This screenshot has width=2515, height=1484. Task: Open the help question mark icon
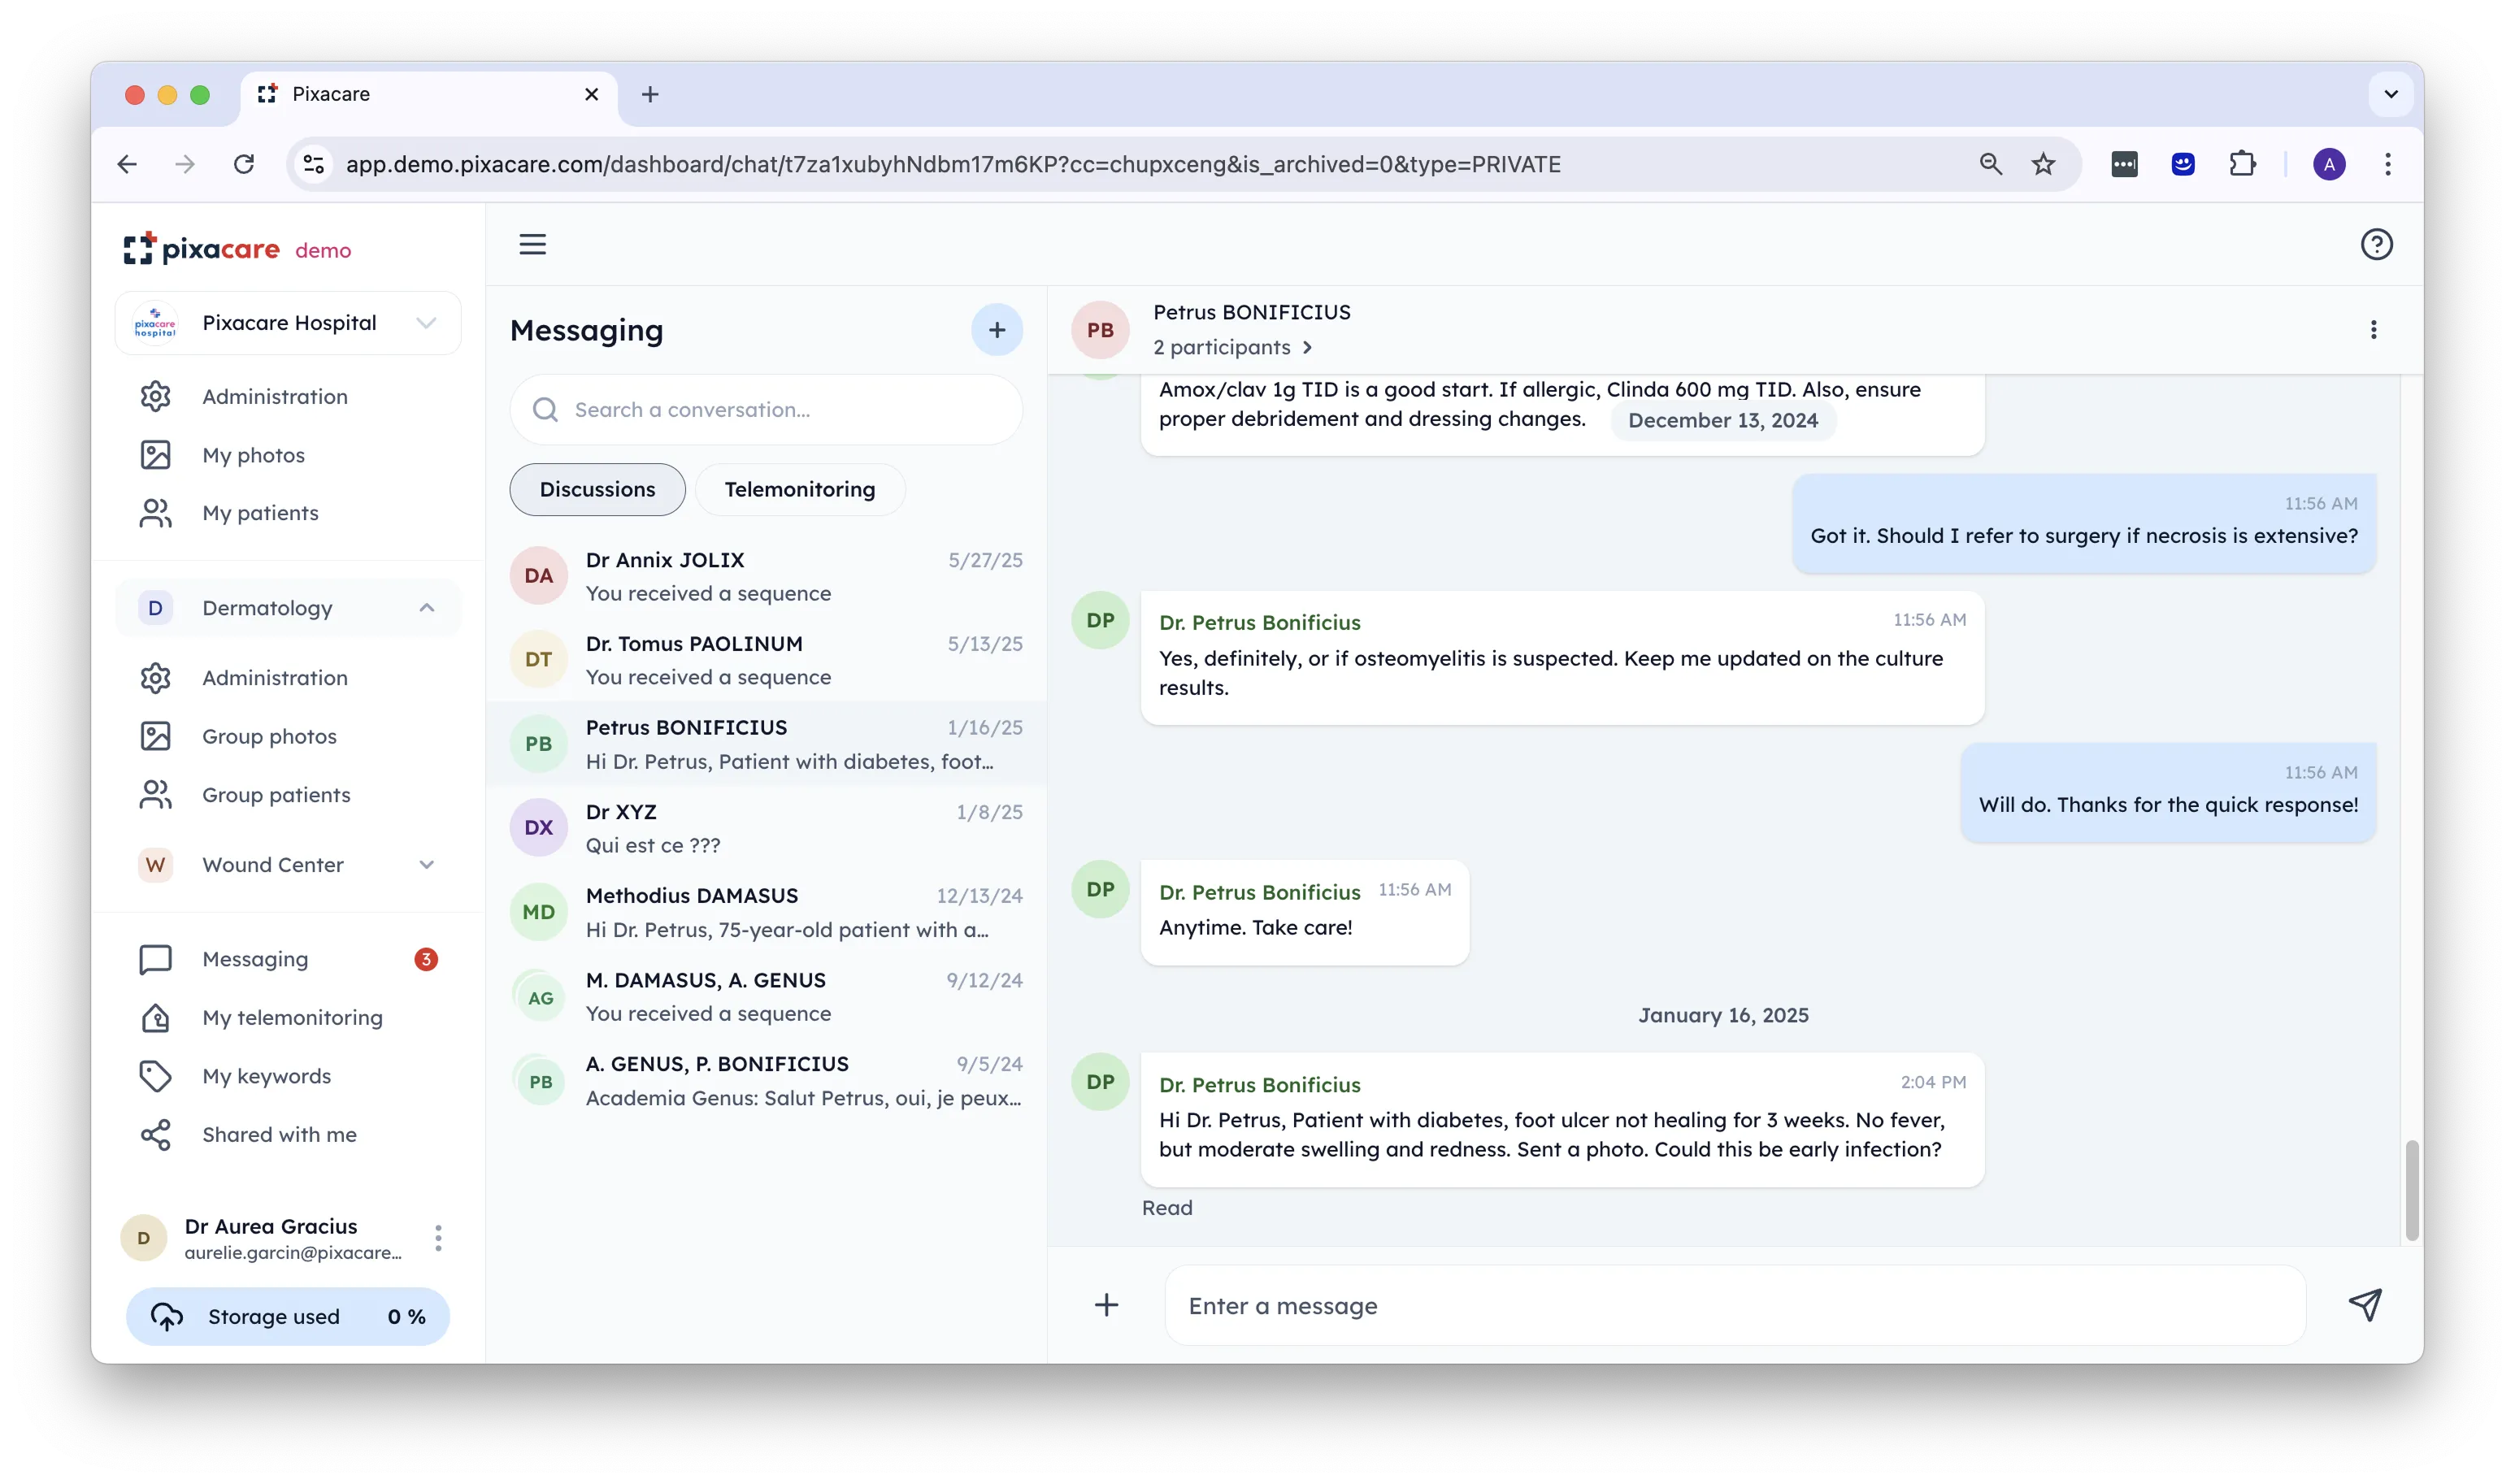click(x=2376, y=245)
